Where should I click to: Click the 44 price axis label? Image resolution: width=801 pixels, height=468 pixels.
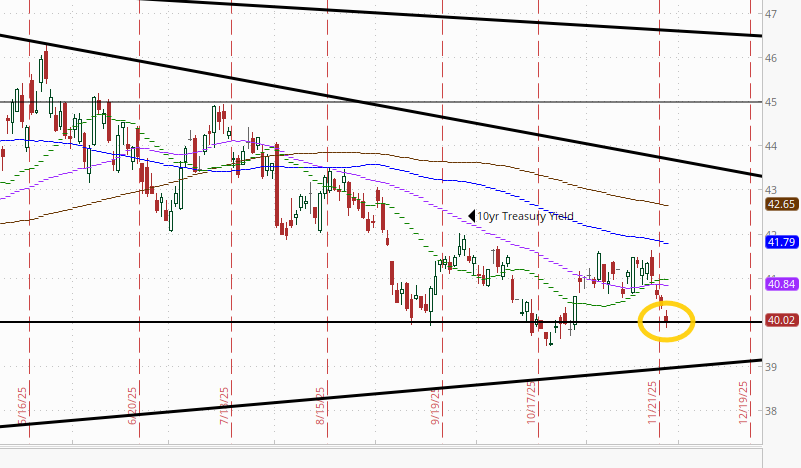point(771,146)
